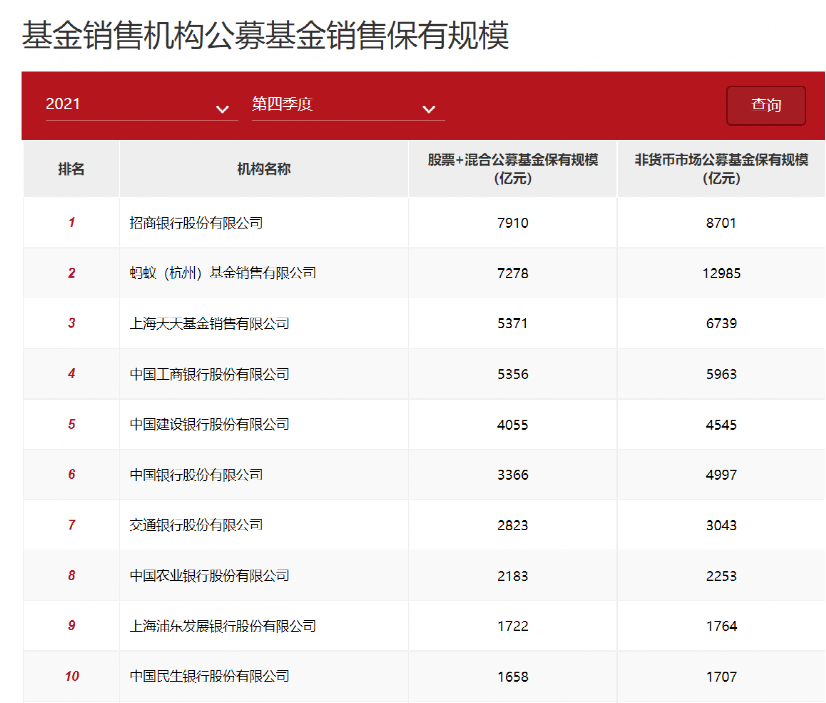This screenshot has width=826, height=703.
Task: Select the 机构名称 column header
Action: coord(263,169)
